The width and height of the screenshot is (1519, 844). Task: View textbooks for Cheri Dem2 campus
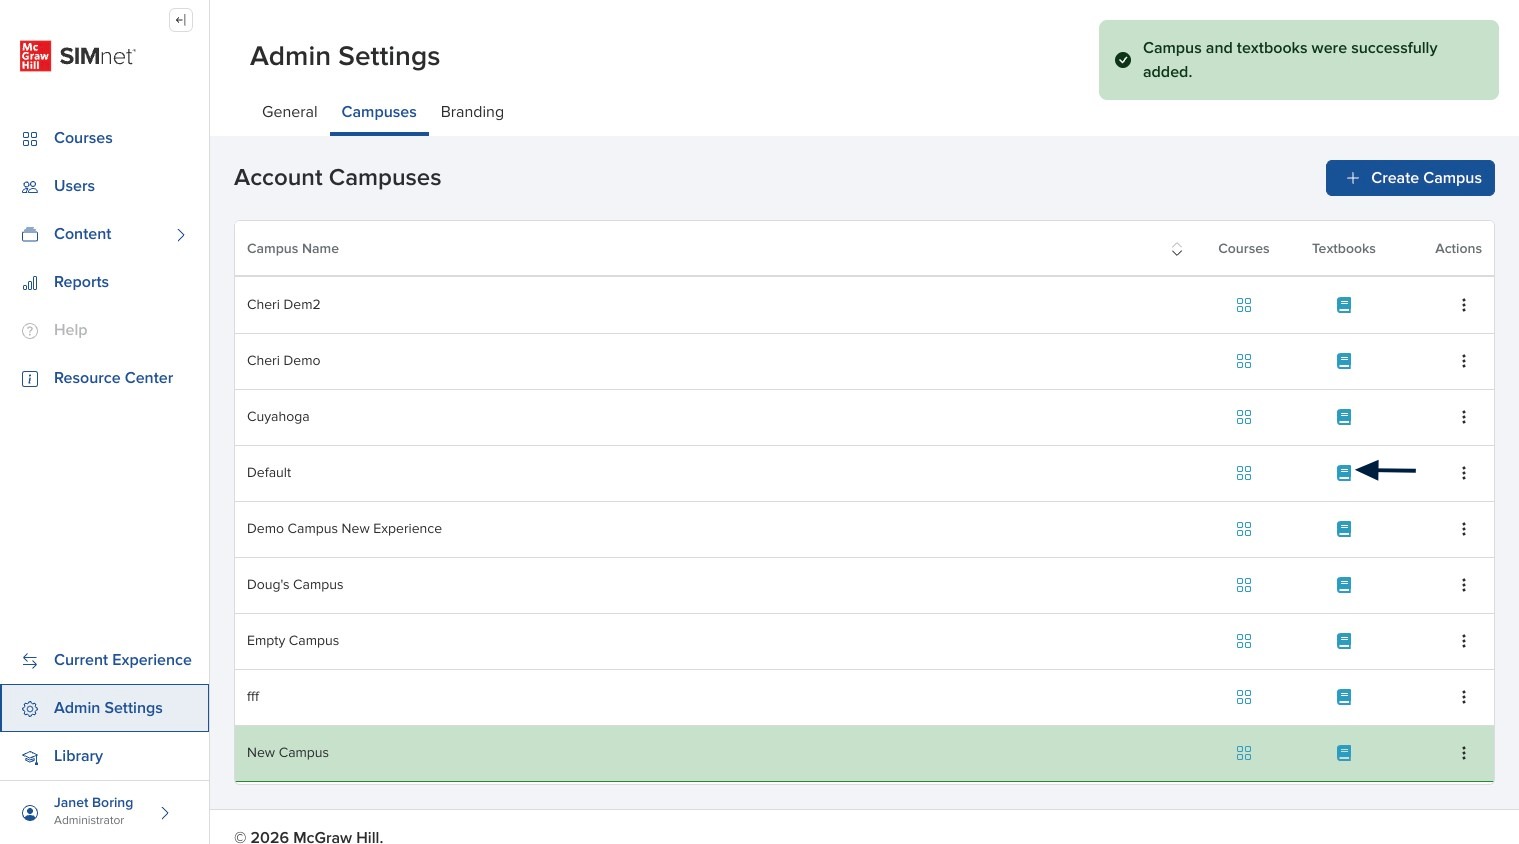pyautogui.click(x=1344, y=305)
